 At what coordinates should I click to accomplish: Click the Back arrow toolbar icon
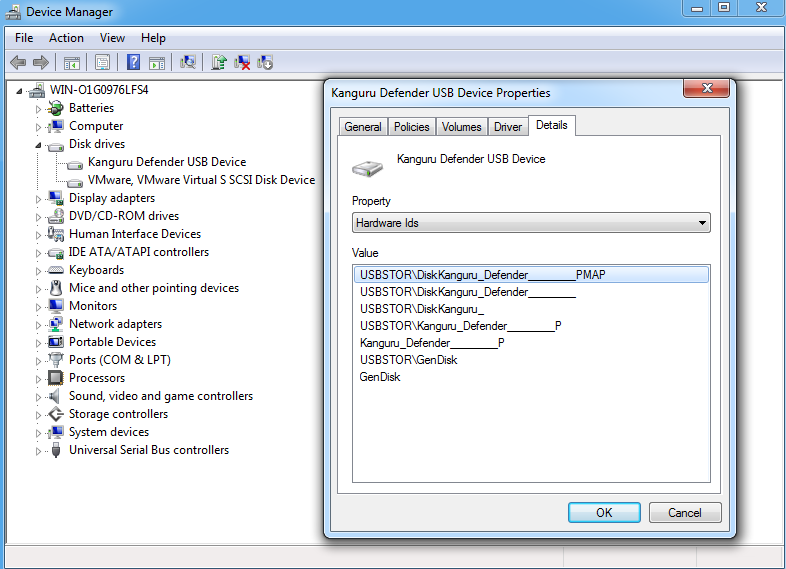18,62
